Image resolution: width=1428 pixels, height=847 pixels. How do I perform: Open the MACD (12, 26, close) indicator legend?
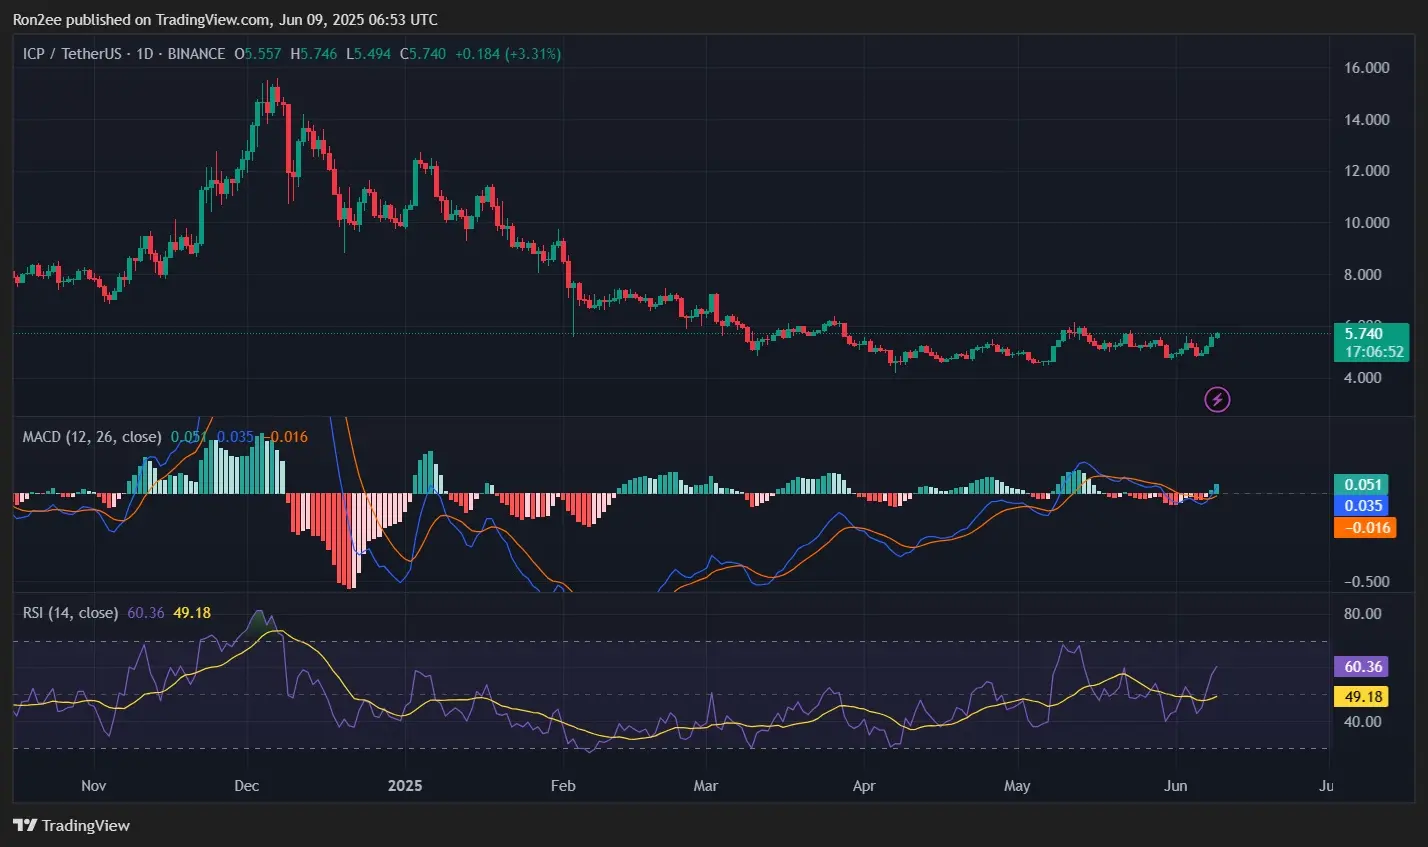(92, 437)
